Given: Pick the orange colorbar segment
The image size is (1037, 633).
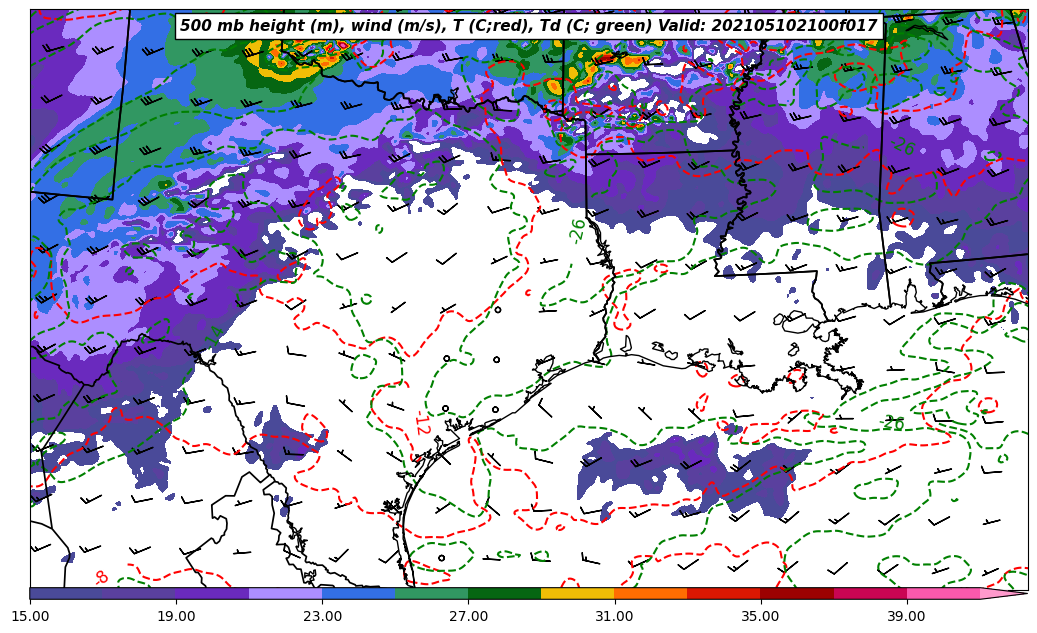Looking at the screenshot, I should [x=651, y=593].
